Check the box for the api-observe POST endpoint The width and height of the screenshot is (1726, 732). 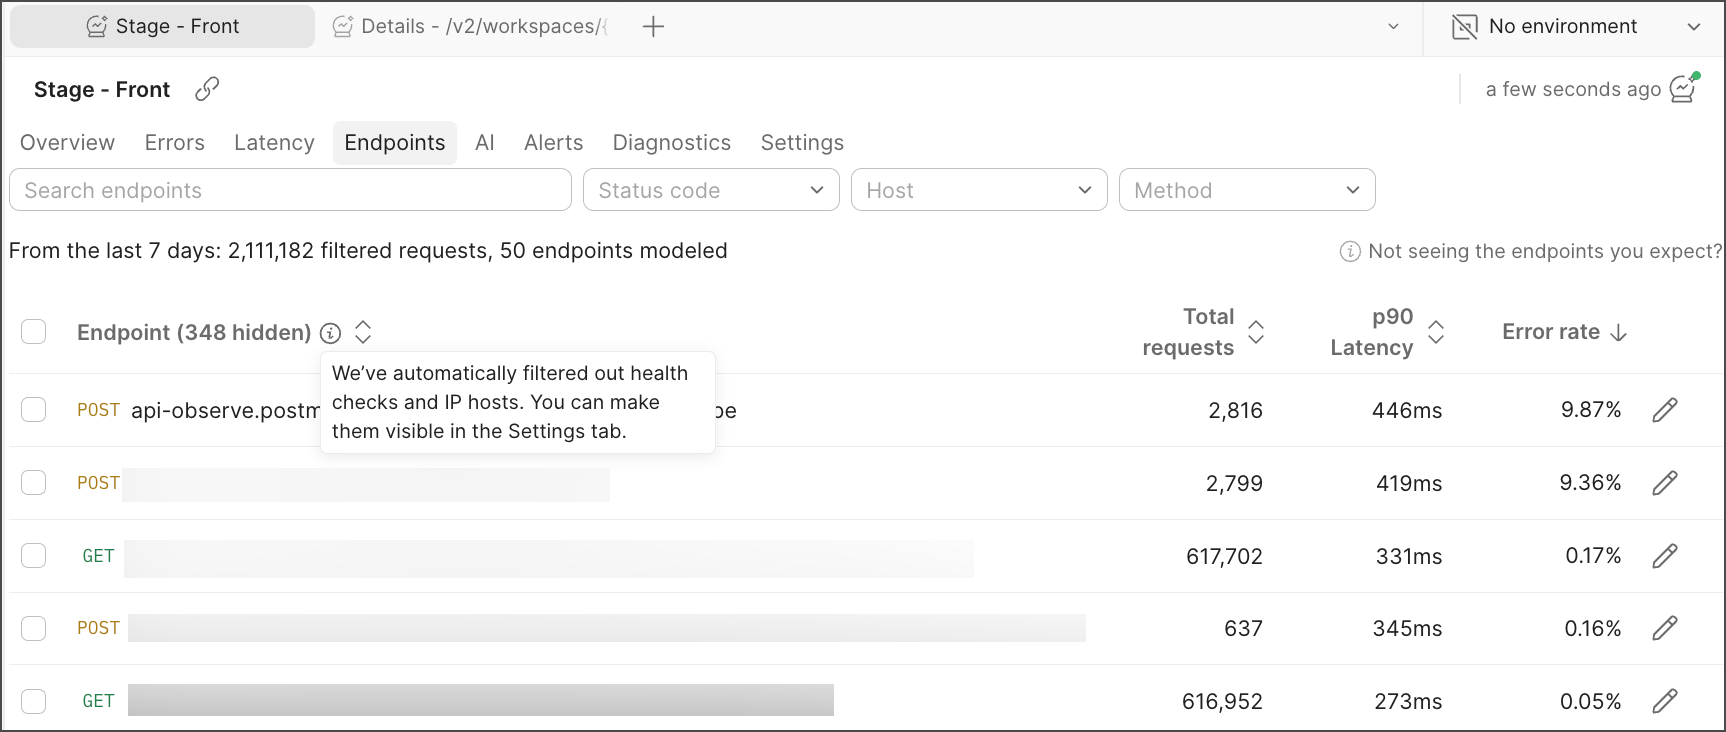pos(34,410)
